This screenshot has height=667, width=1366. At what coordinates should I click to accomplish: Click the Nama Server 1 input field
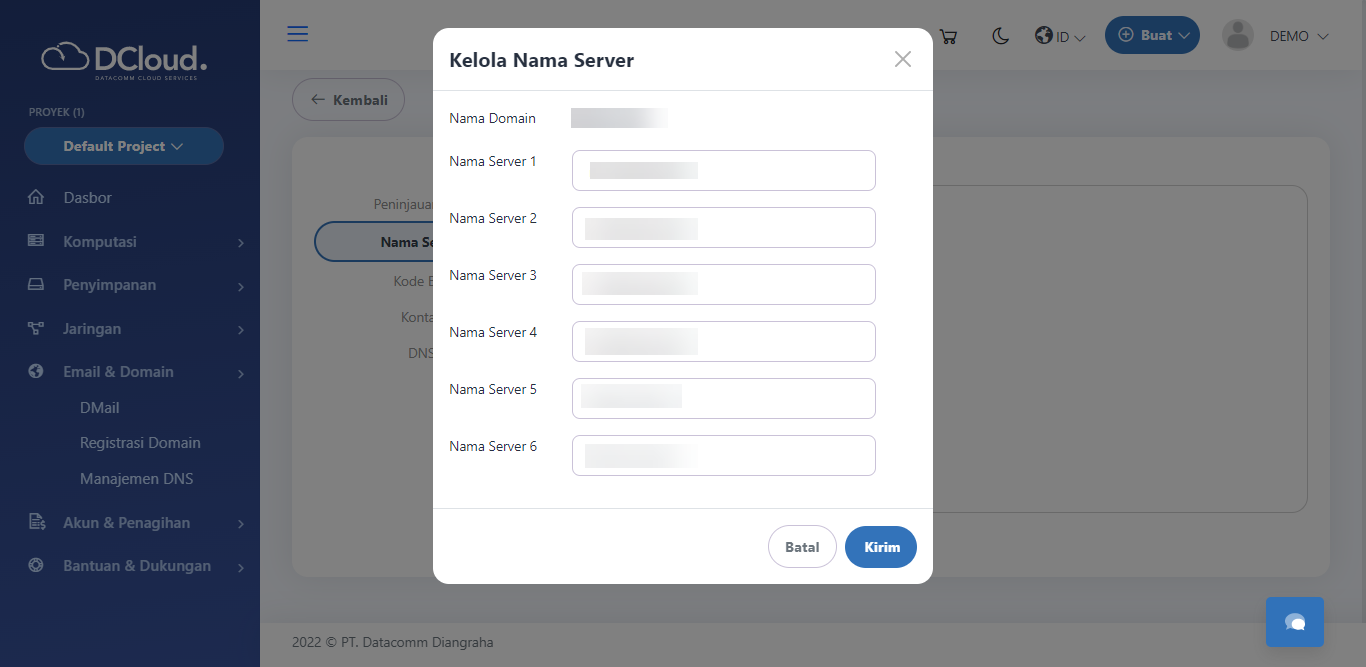(x=723, y=170)
